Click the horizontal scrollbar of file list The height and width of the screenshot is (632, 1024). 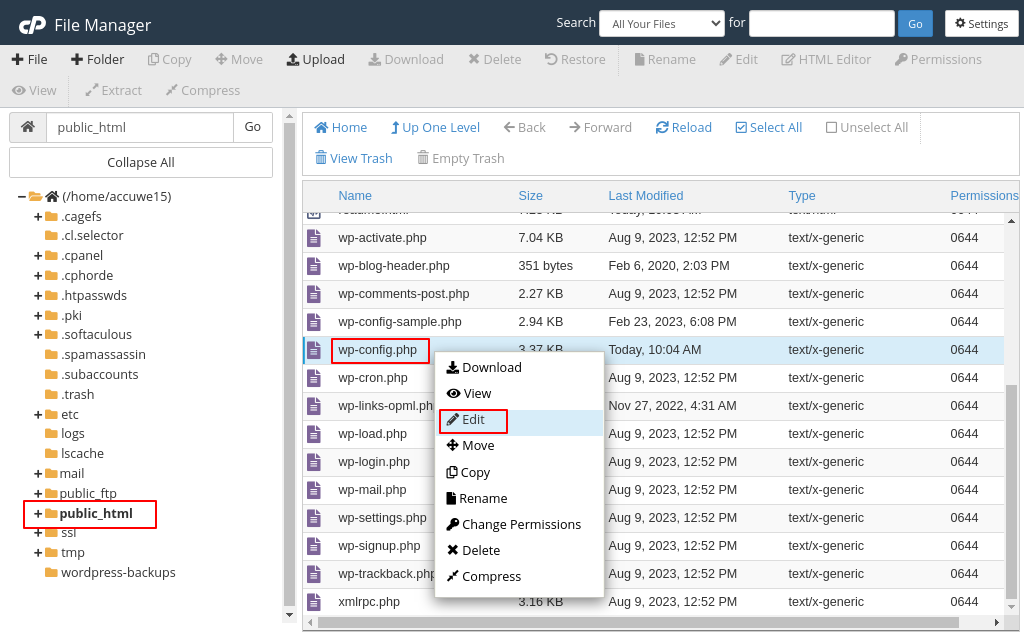(638, 622)
